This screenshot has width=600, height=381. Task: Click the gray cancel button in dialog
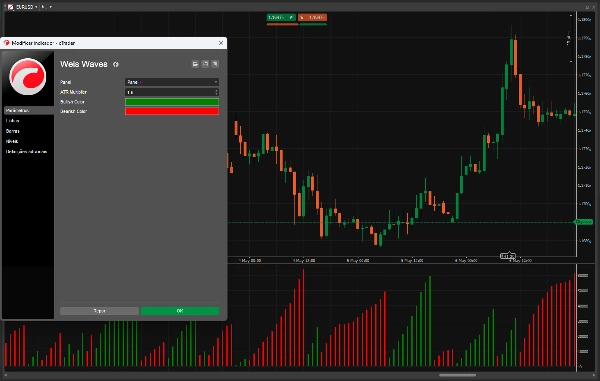click(x=99, y=311)
